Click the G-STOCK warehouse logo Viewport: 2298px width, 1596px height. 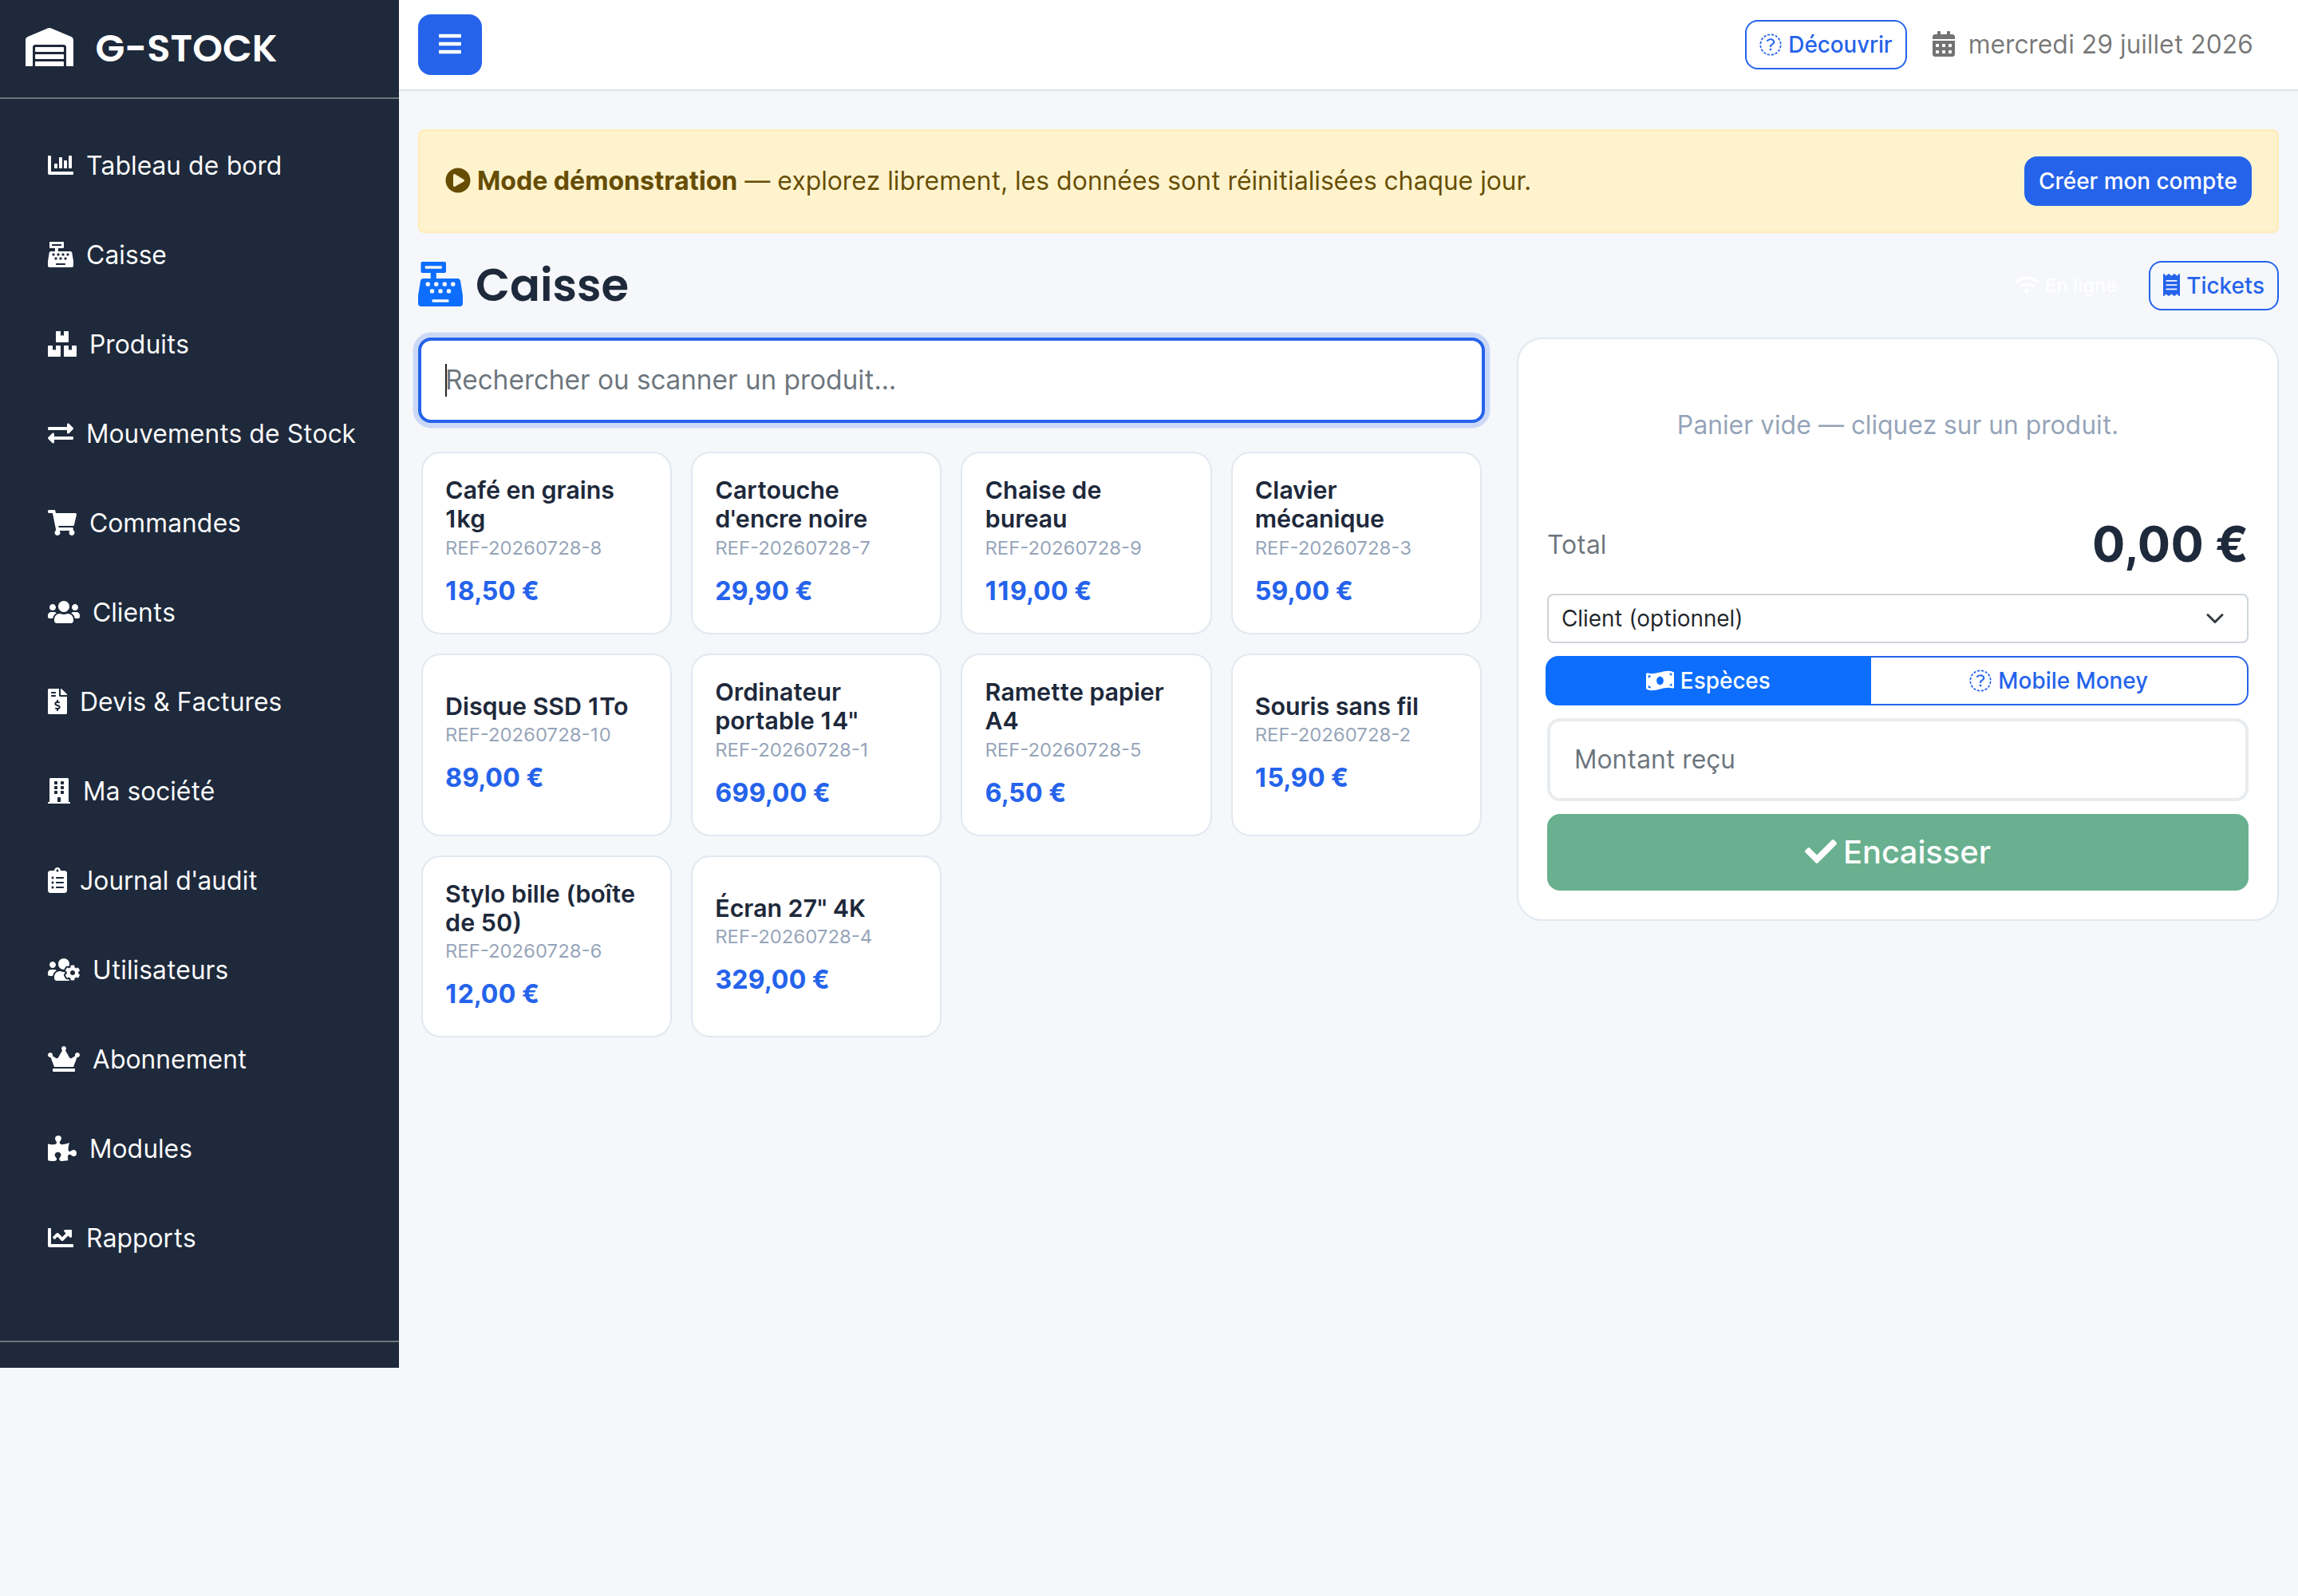(x=49, y=48)
